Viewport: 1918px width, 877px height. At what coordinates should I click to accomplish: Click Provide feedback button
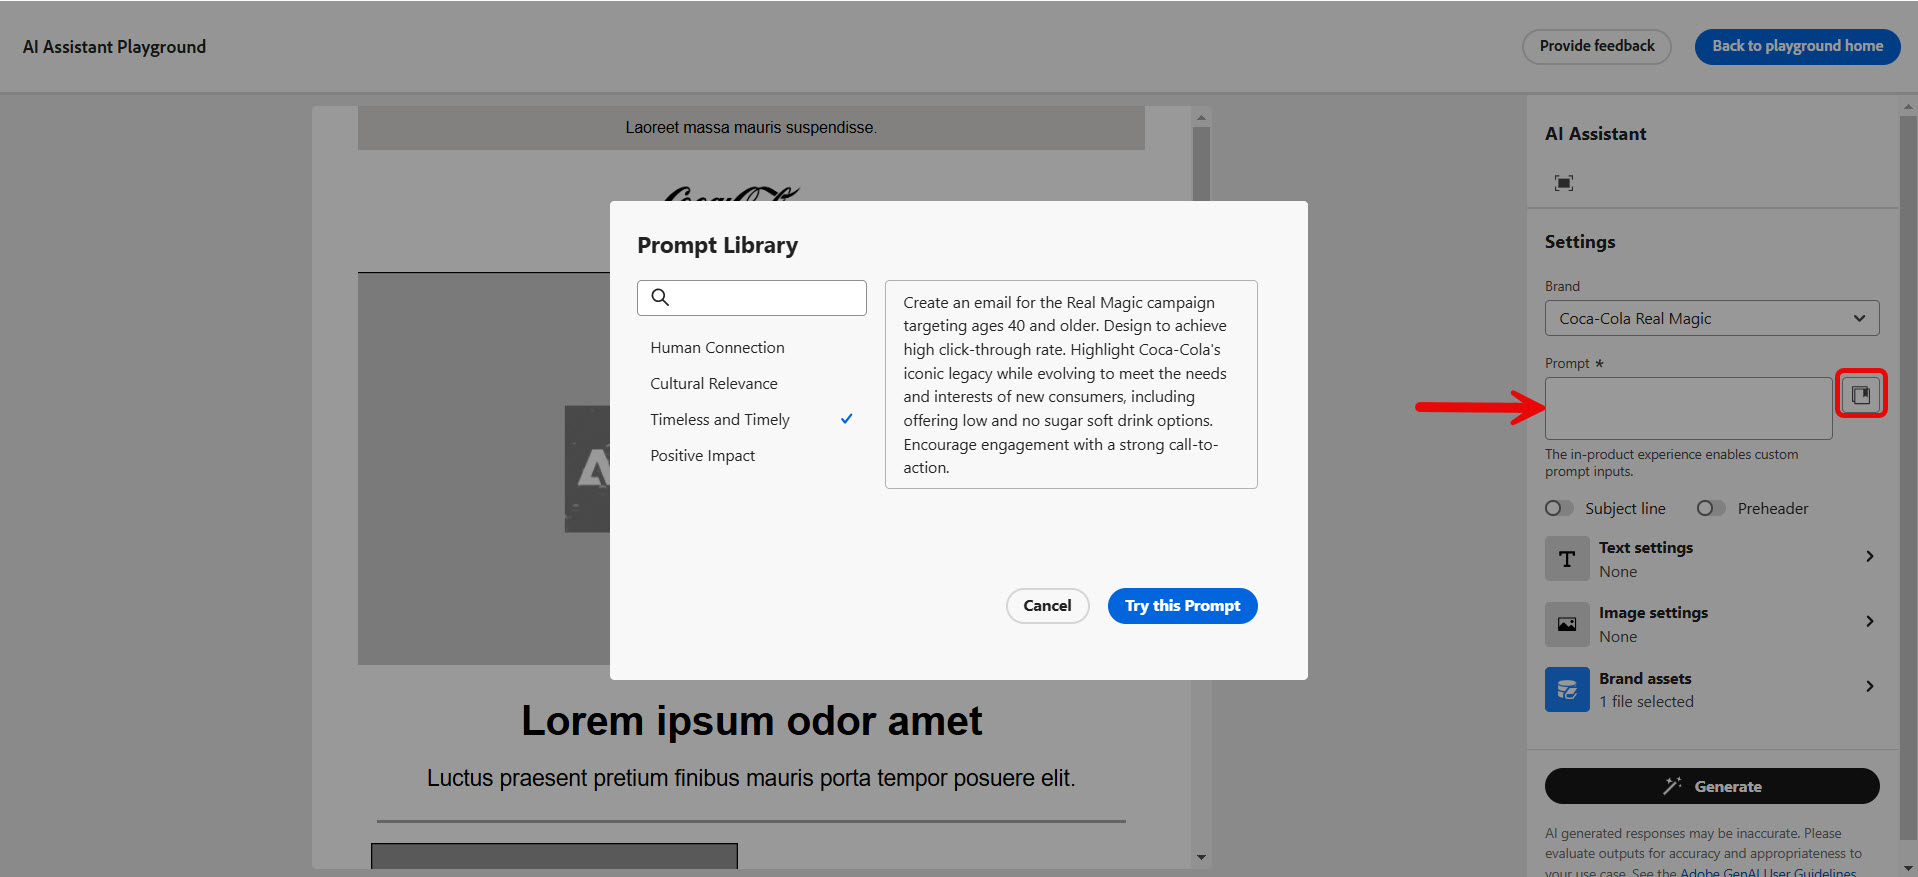tap(1597, 46)
